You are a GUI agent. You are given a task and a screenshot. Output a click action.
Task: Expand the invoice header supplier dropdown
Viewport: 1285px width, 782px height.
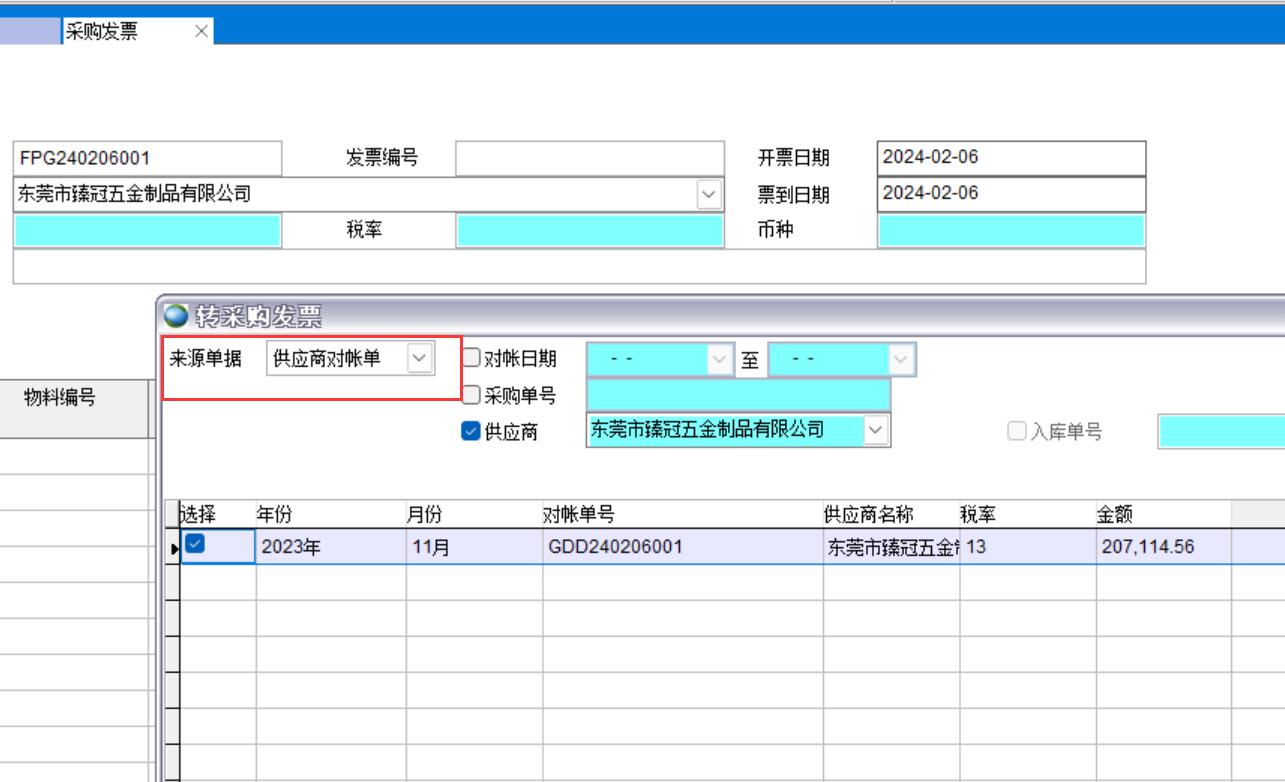point(709,195)
